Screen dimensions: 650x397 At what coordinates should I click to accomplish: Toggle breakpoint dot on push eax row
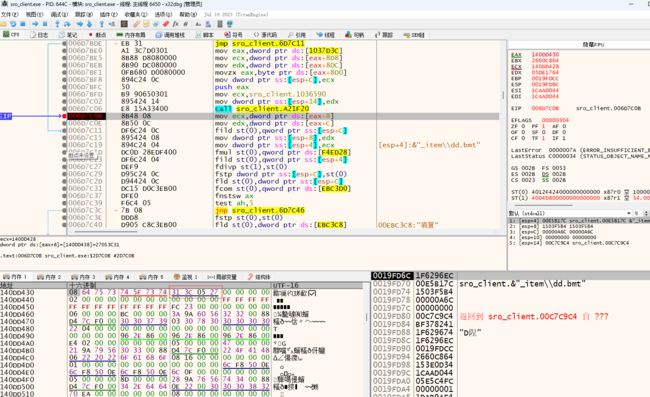coord(64,87)
